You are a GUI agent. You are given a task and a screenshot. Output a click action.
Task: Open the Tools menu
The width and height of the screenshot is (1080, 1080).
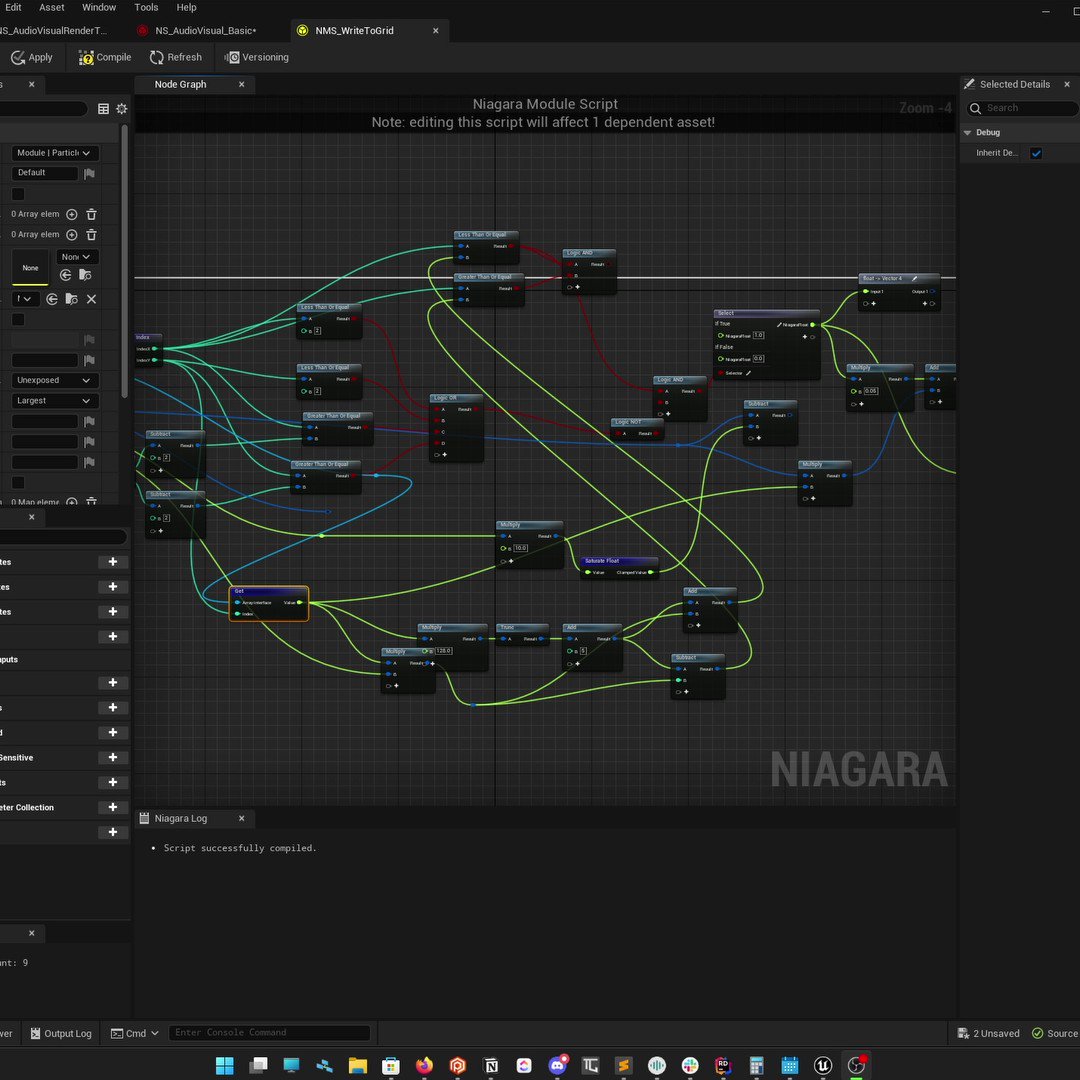pyautogui.click(x=146, y=7)
